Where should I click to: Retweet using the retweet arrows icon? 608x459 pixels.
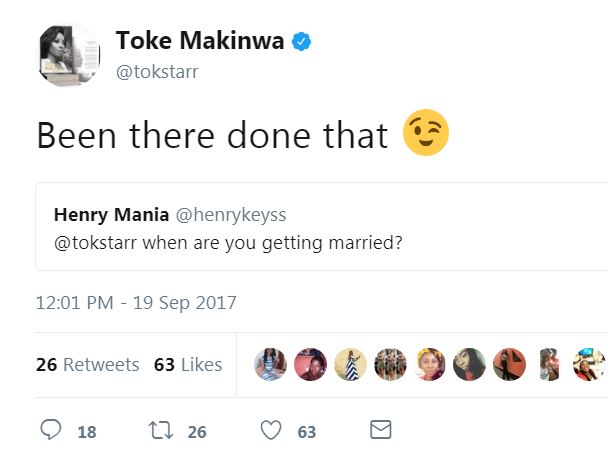(x=160, y=430)
